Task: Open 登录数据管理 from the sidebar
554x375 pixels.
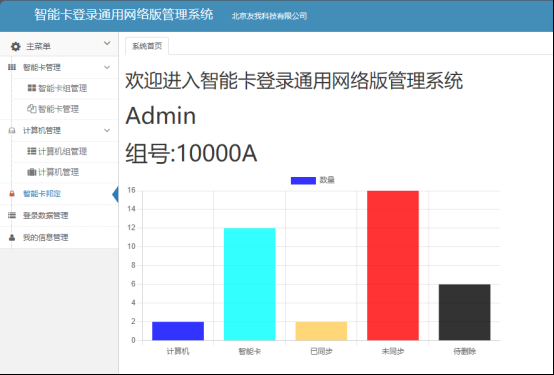Action: pyautogui.click(x=46, y=215)
